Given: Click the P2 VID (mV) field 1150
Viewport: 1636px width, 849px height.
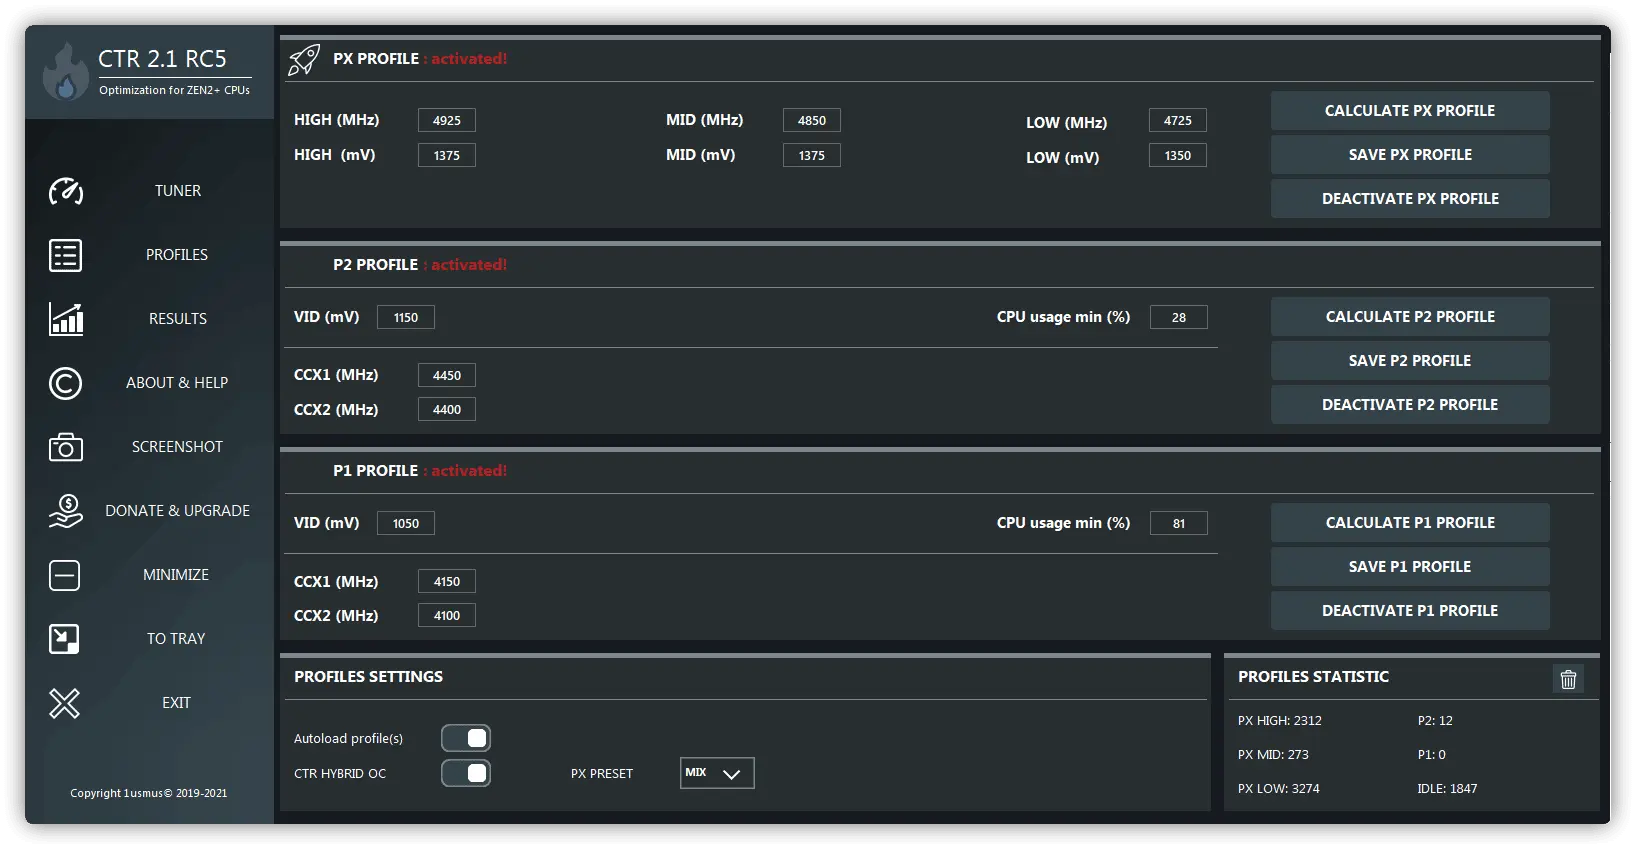Looking at the screenshot, I should 406,317.
